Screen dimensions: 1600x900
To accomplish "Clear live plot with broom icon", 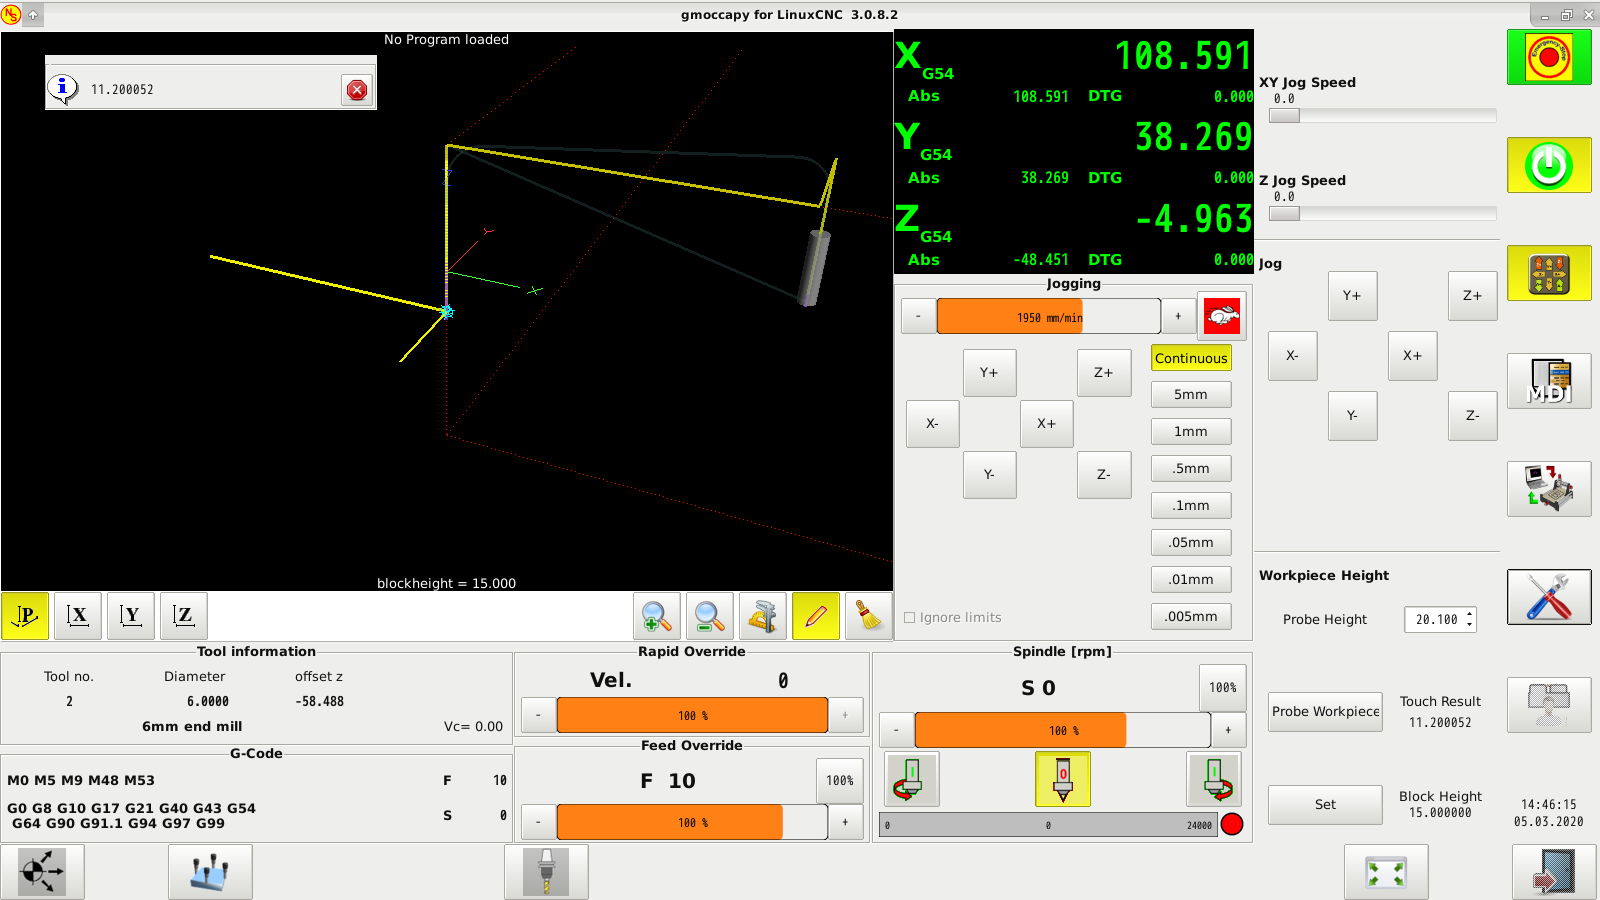I will (869, 616).
